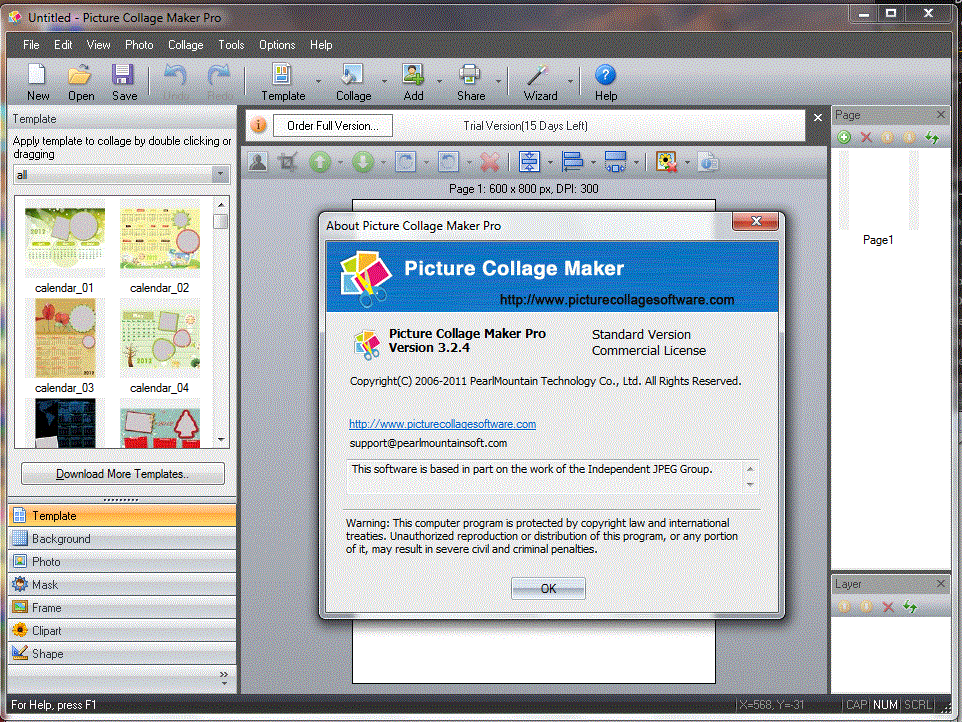Save the collage using Save icon
Screen dimensions: 962x722
(123, 82)
